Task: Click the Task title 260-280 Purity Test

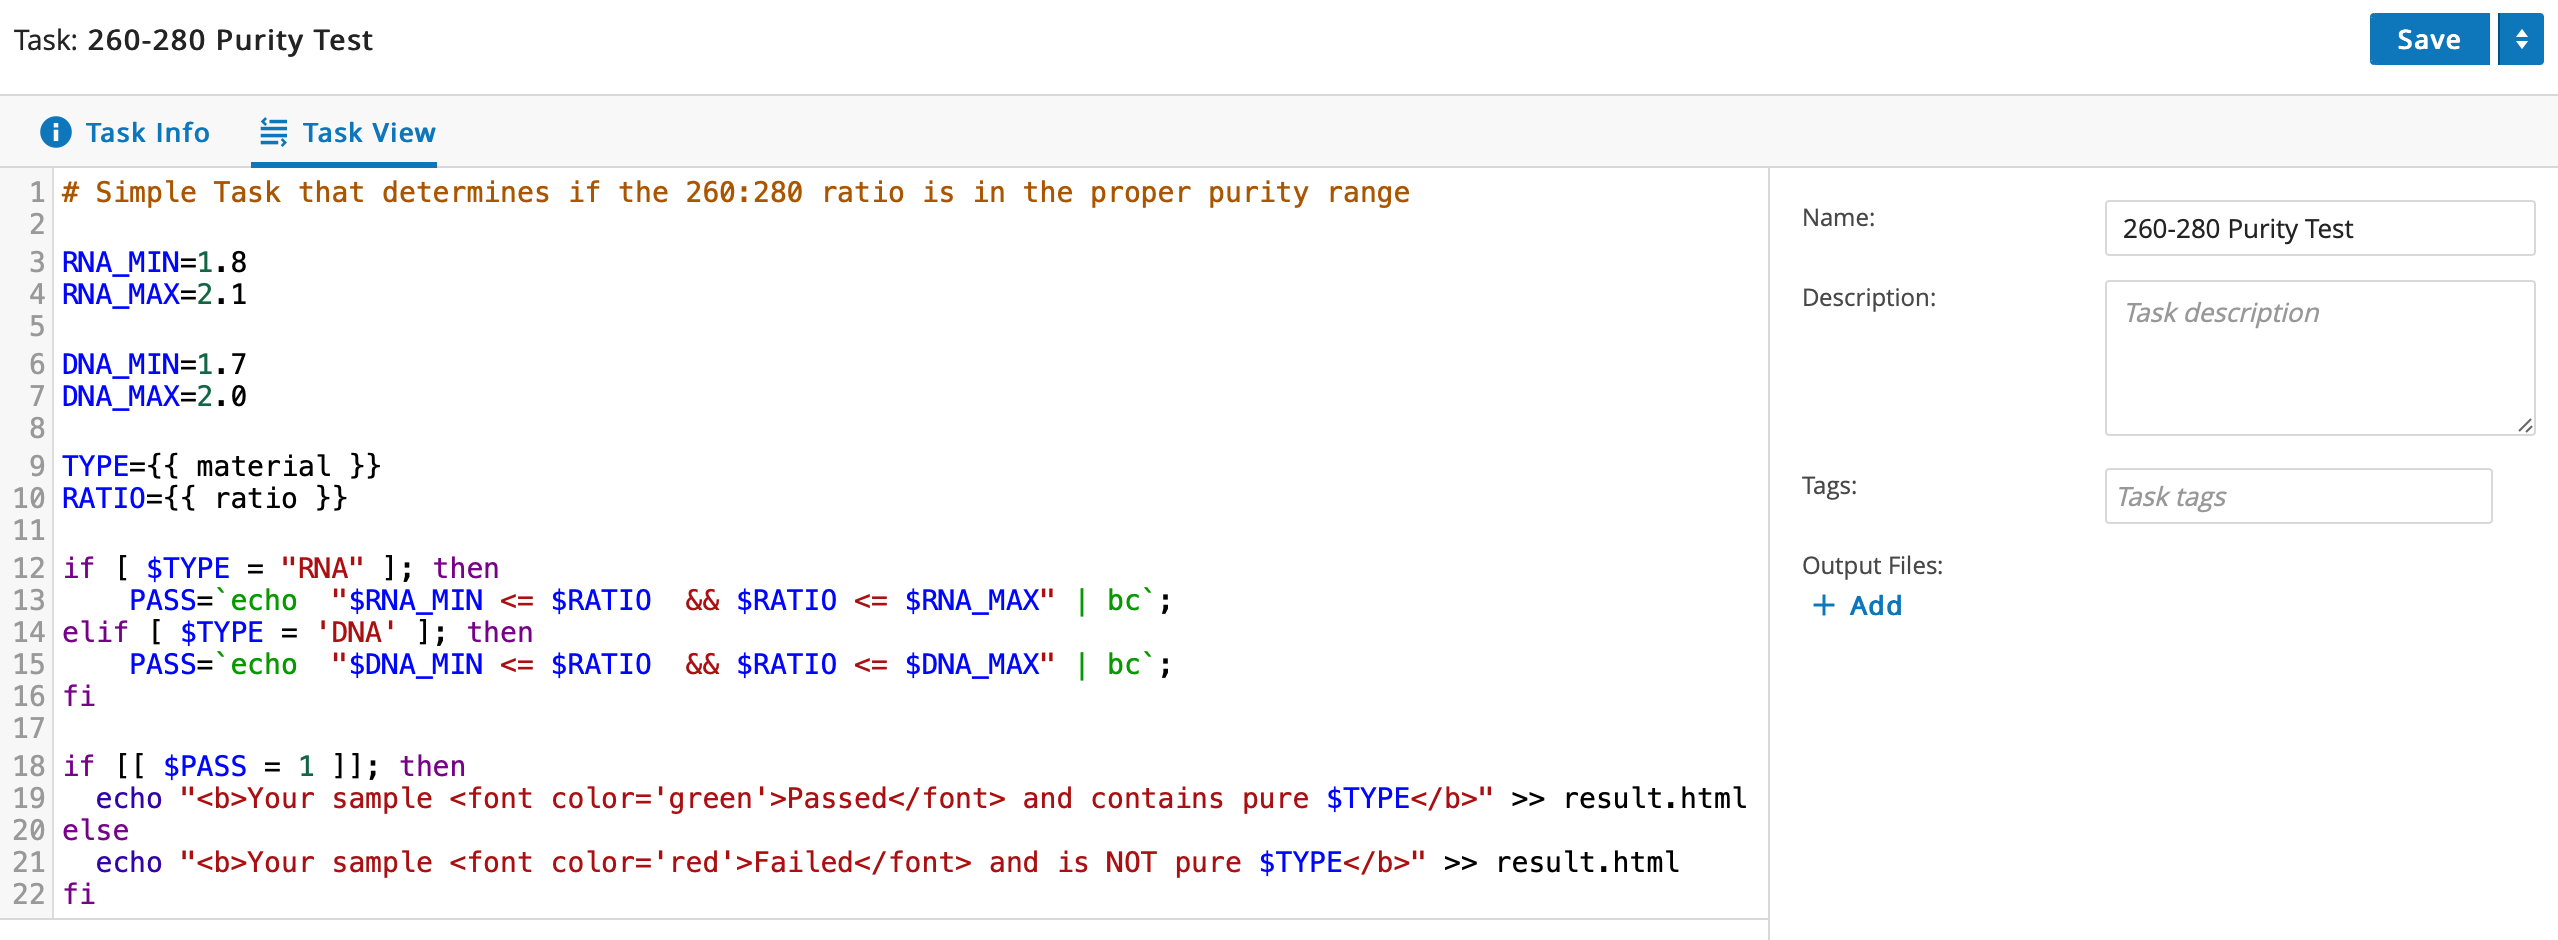Action: pos(230,40)
